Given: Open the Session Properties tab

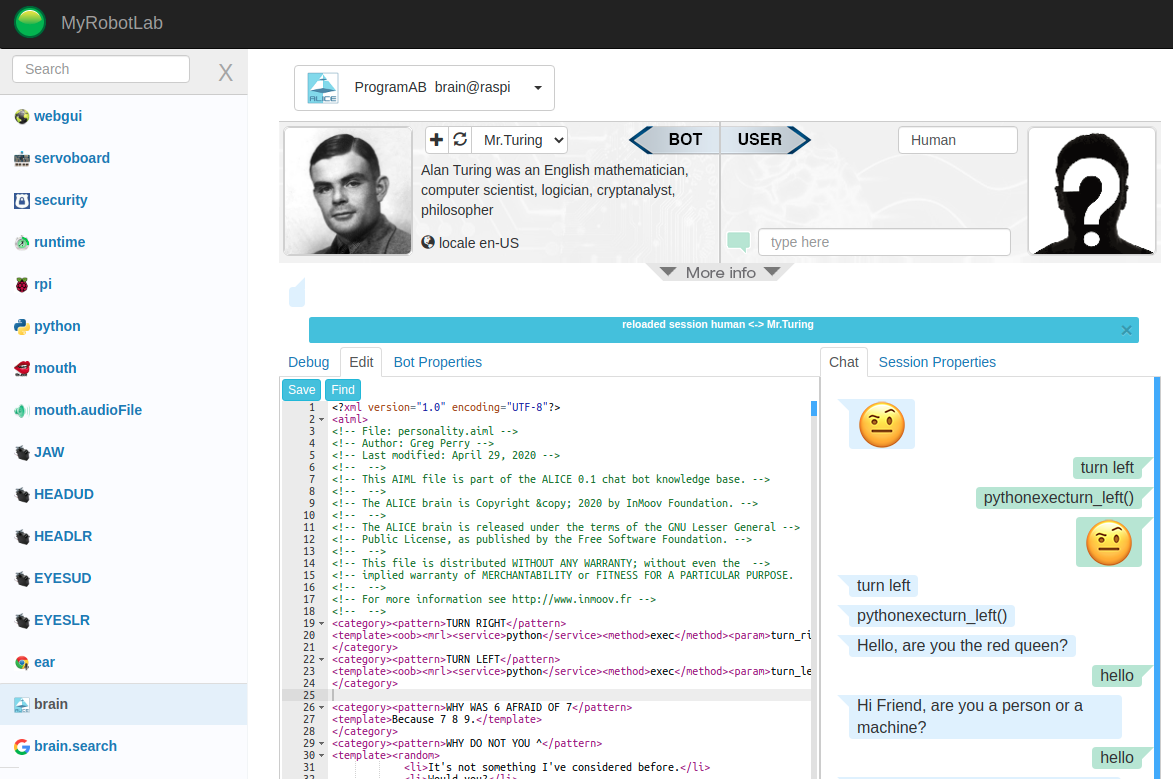Looking at the screenshot, I should tap(937, 362).
